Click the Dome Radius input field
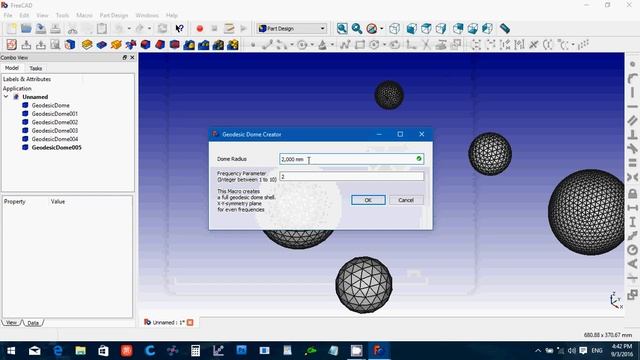Image resolution: width=640 pixels, height=360 pixels. point(351,159)
